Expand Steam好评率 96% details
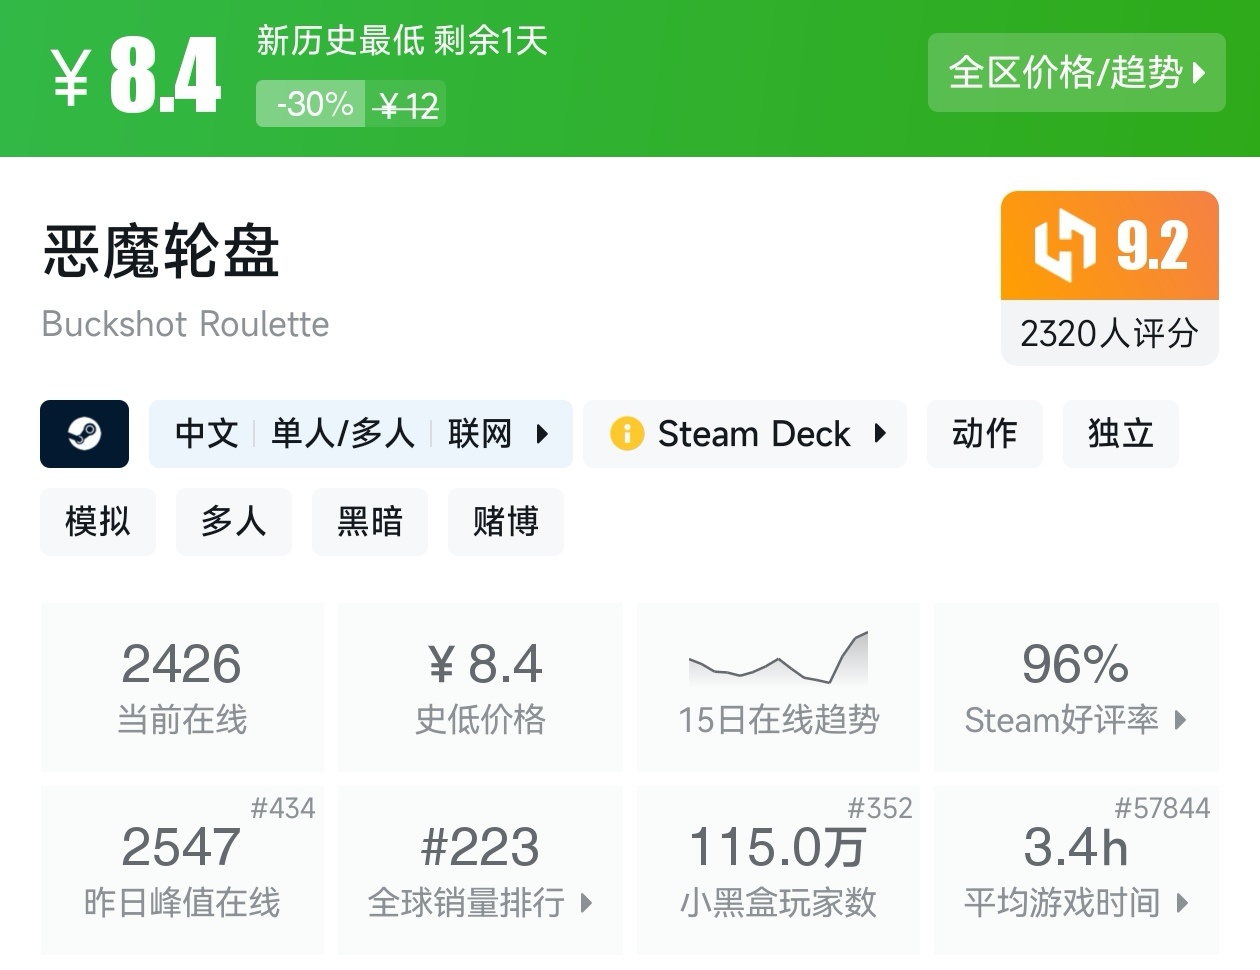Image resolution: width=1260 pixels, height=970 pixels. pos(1076,687)
